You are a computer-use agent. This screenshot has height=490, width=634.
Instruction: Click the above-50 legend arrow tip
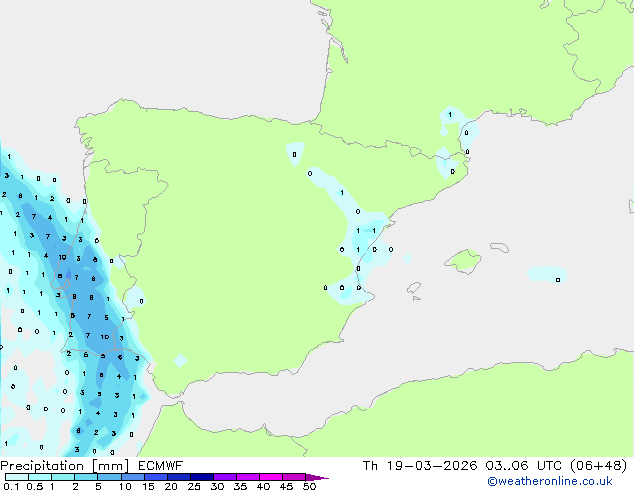(317, 477)
